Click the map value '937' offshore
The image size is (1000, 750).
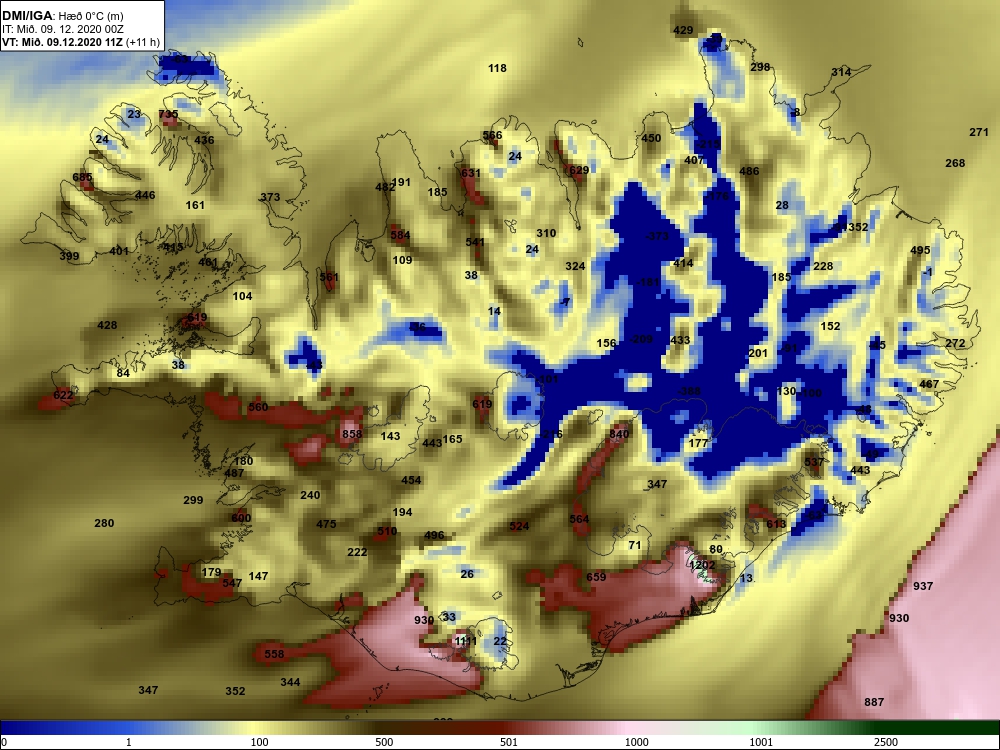pos(923,586)
